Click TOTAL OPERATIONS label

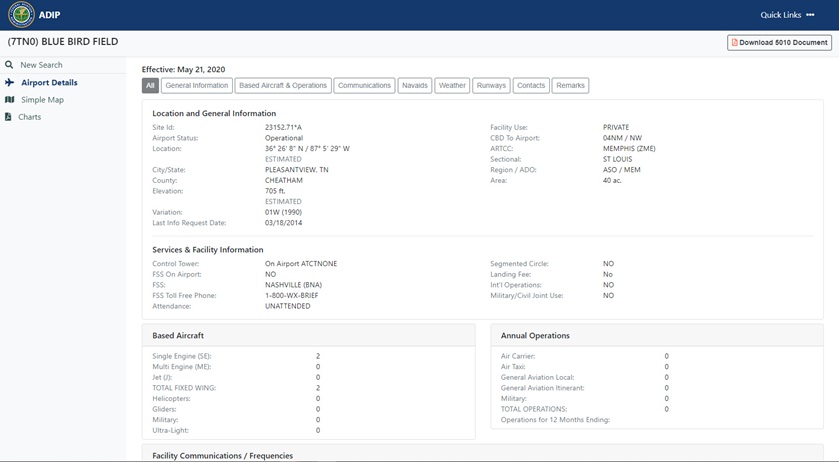(x=534, y=409)
